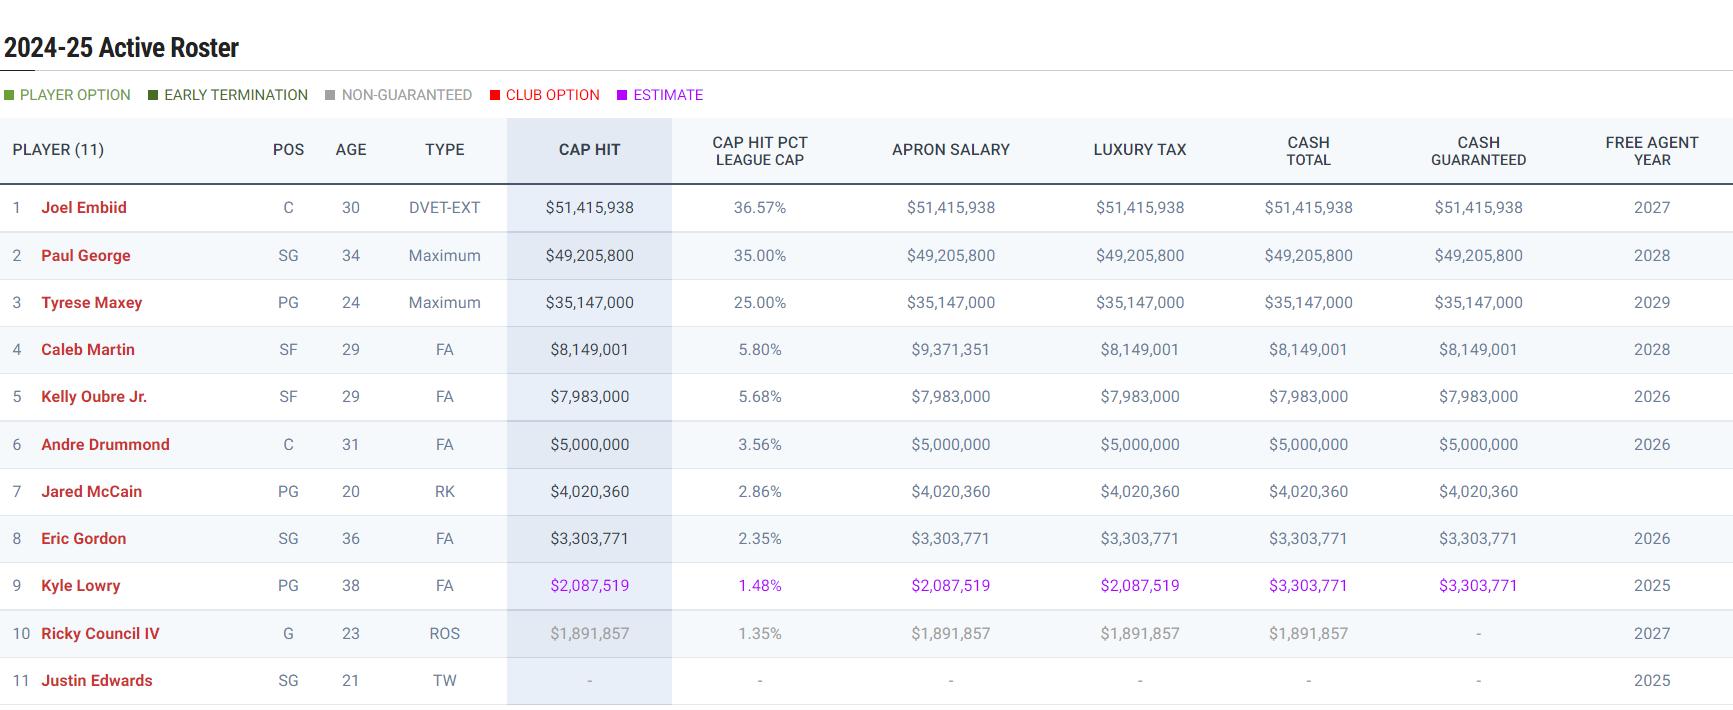
Task: Open Paul George's player link
Action: tap(86, 255)
